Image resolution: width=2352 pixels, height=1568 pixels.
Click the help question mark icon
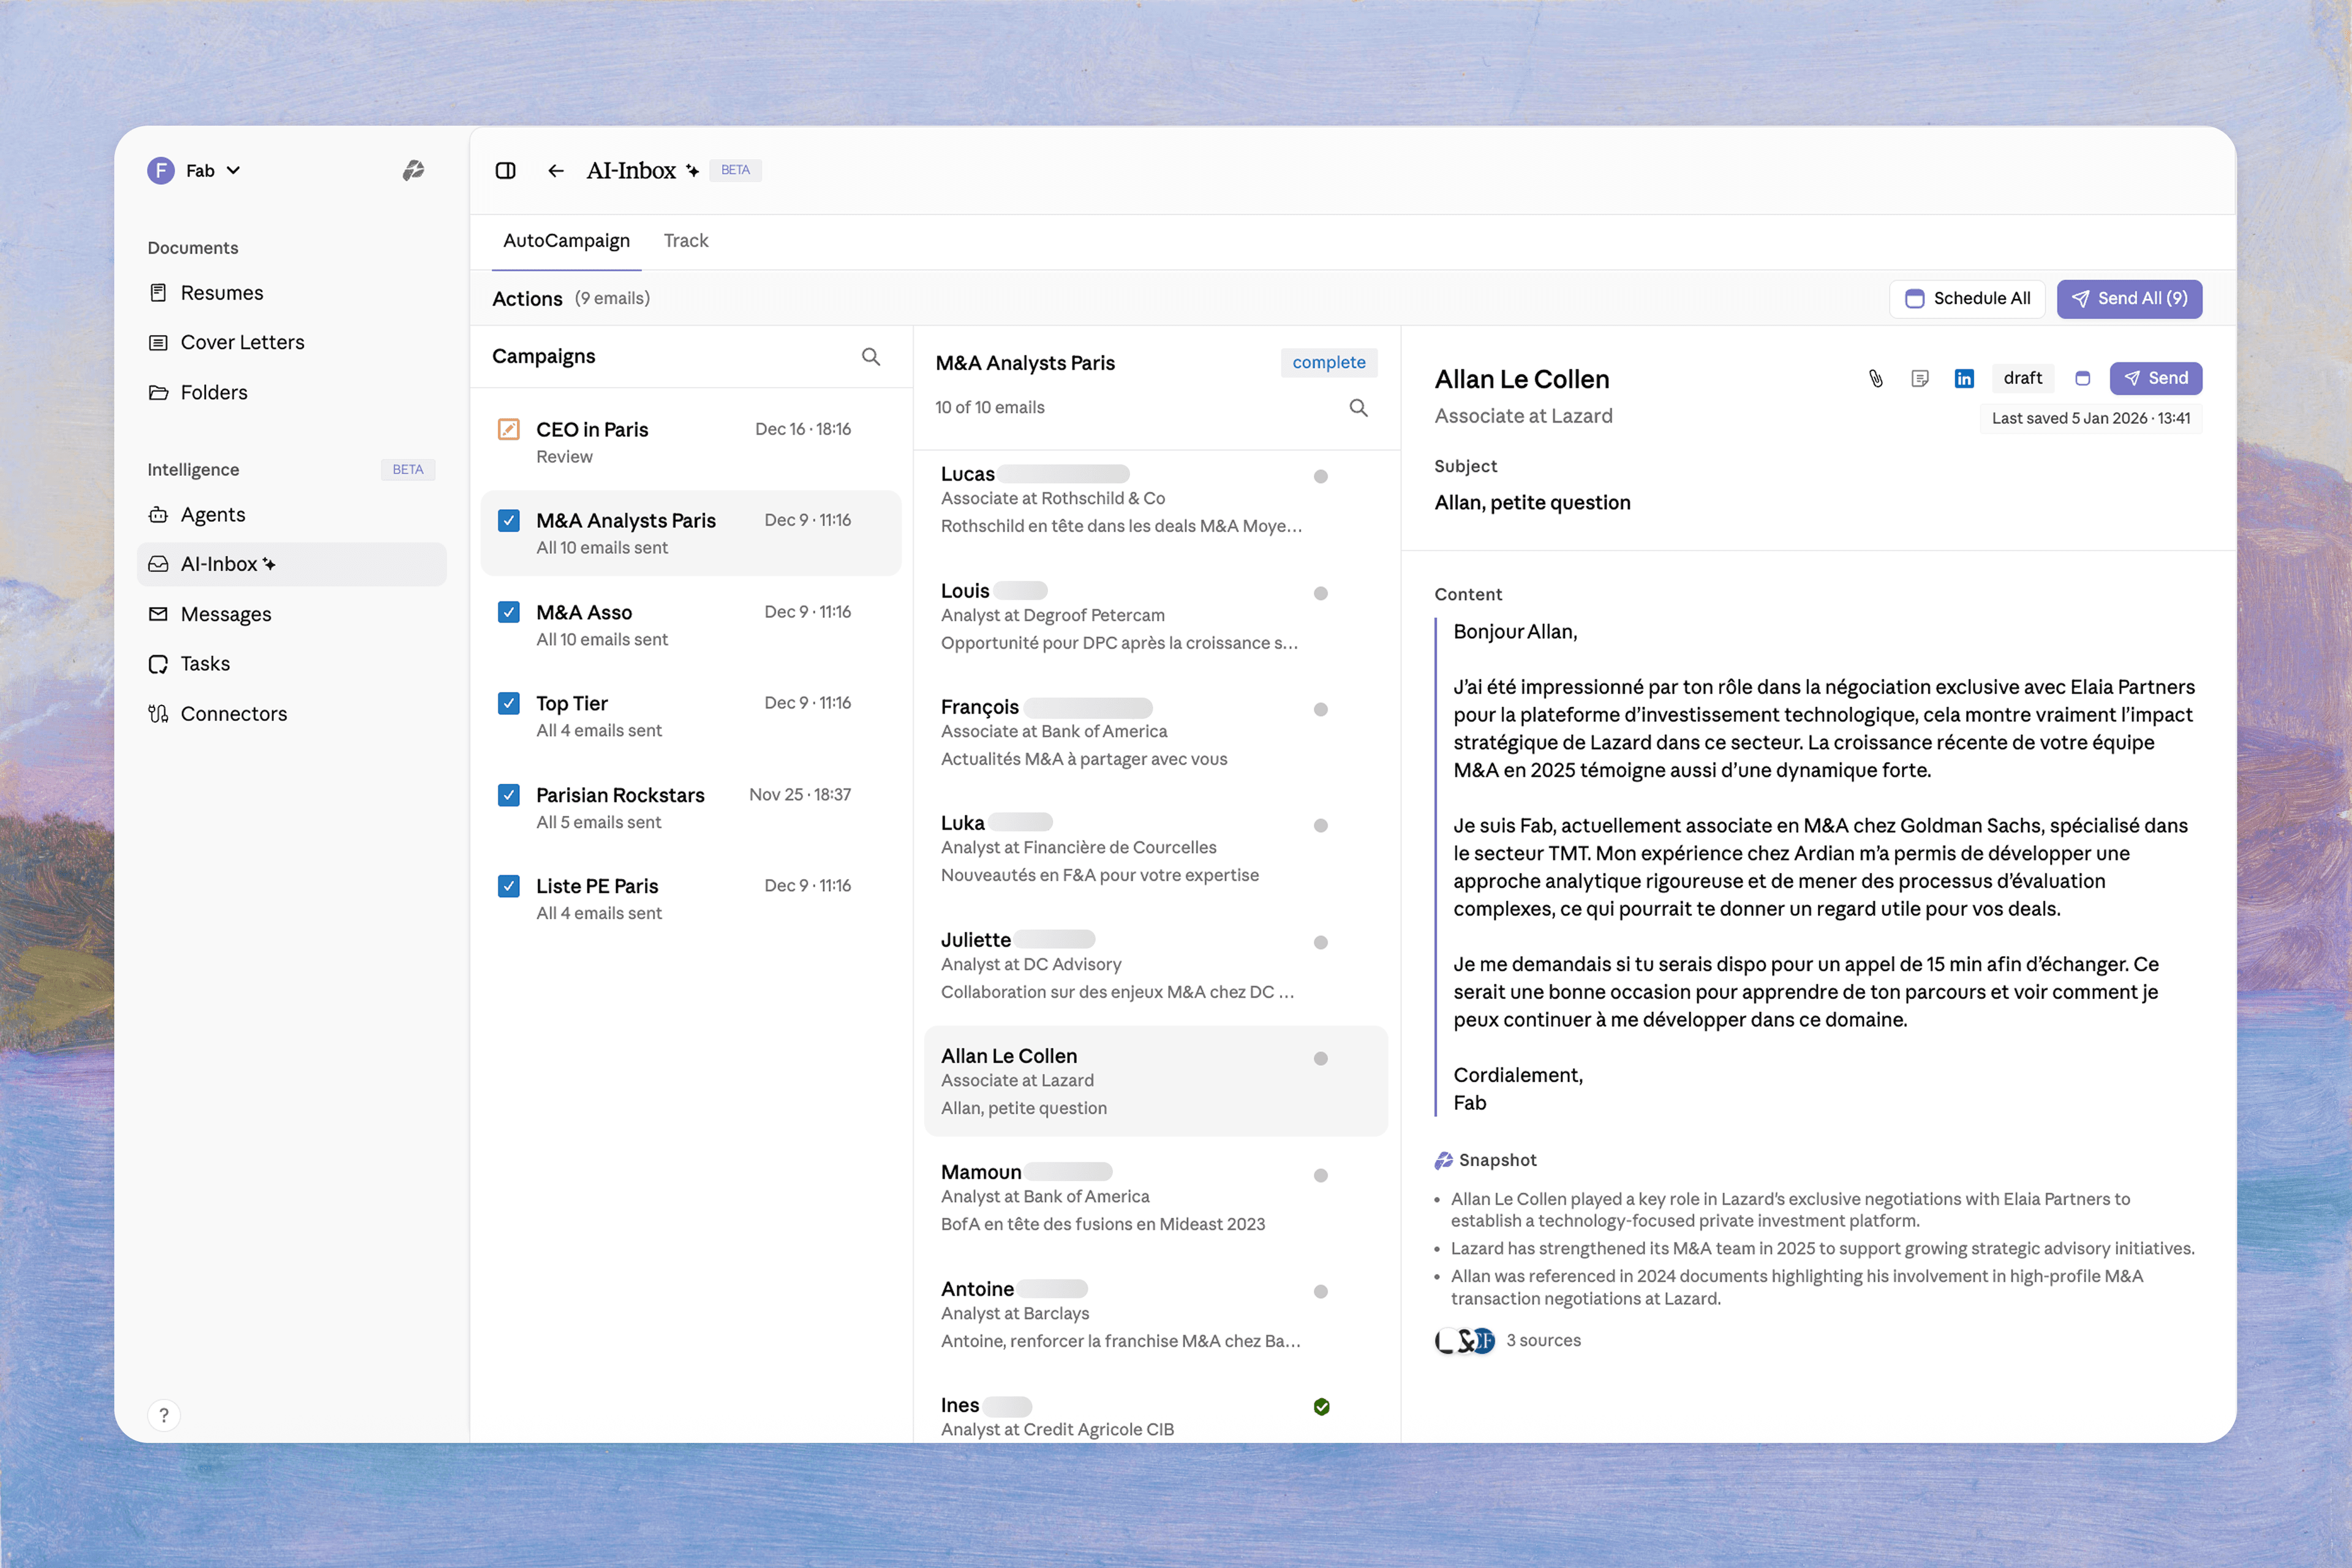[x=164, y=1415]
